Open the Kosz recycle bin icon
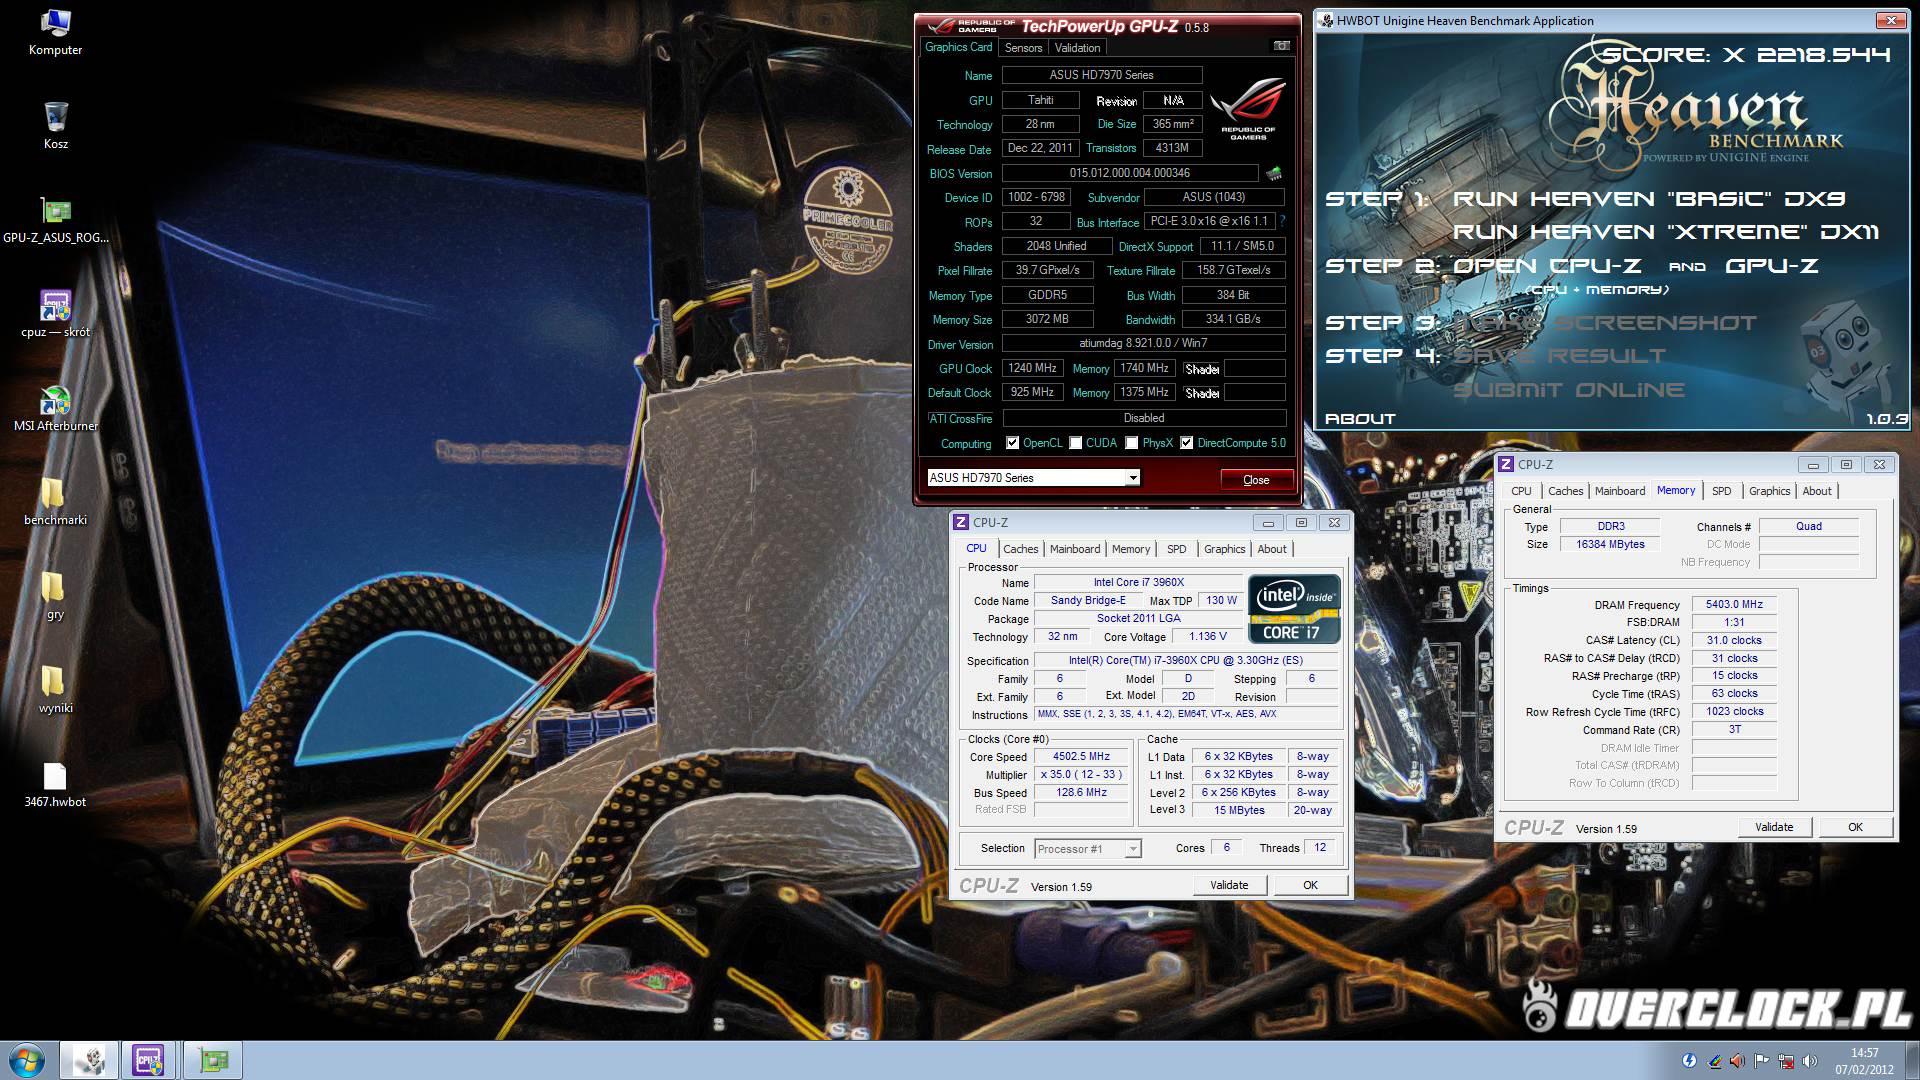Viewport: 1920px width, 1080px height. pyautogui.click(x=56, y=126)
